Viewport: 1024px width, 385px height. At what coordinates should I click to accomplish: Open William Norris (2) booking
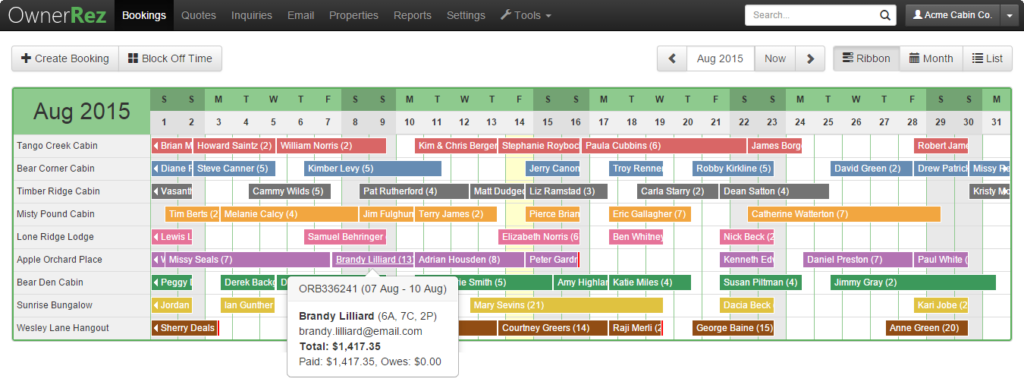(x=331, y=146)
